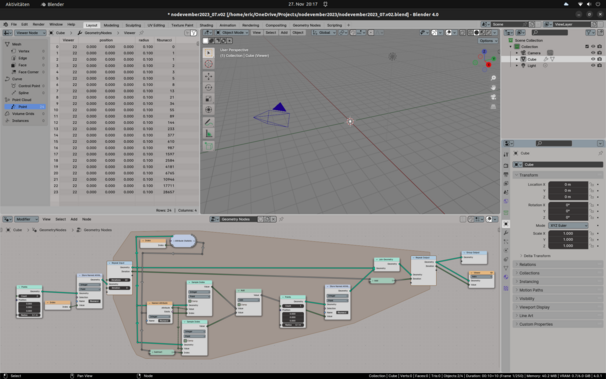This screenshot has width=606, height=379.
Task: Open the Object Data properties tab
Action: [506, 268]
